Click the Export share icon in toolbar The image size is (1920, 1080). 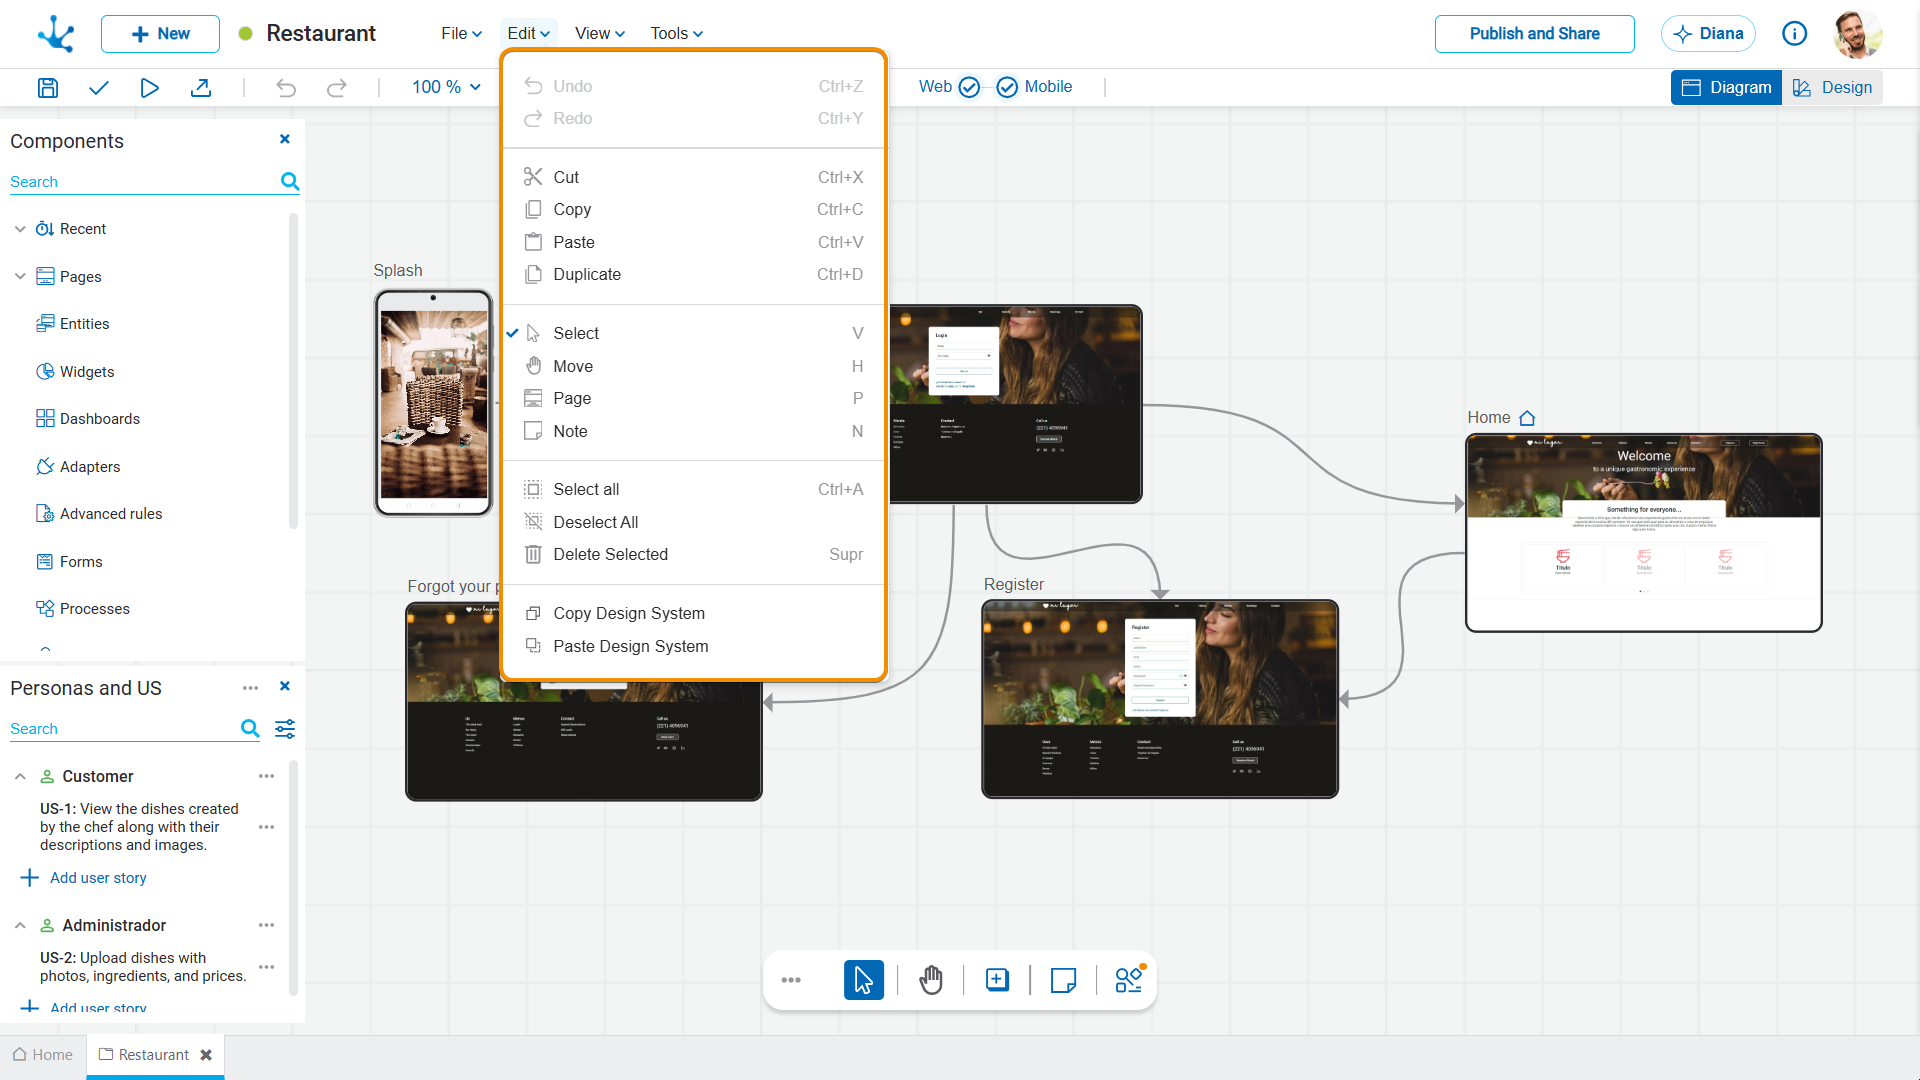point(200,87)
